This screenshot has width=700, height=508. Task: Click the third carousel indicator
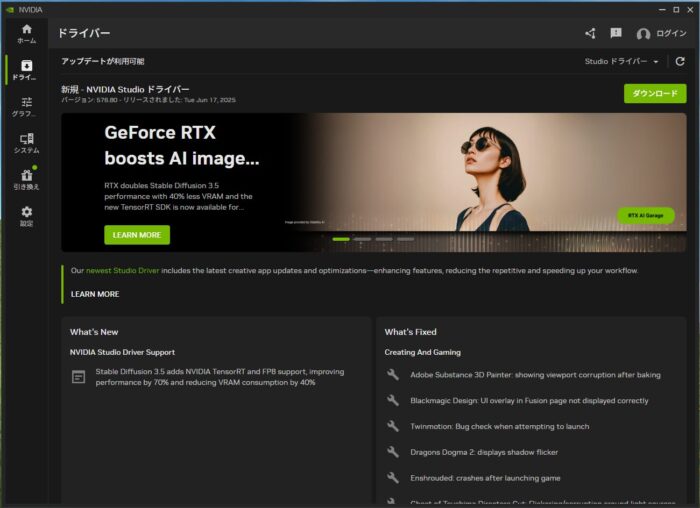(x=384, y=239)
